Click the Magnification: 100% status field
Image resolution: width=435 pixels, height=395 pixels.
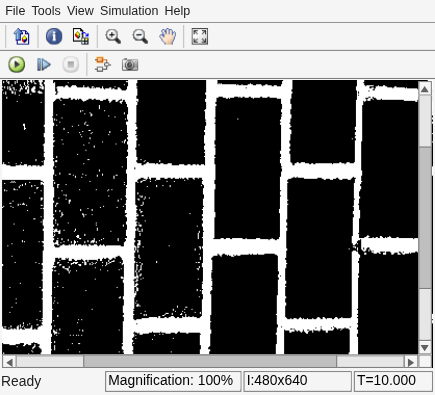tap(173, 381)
